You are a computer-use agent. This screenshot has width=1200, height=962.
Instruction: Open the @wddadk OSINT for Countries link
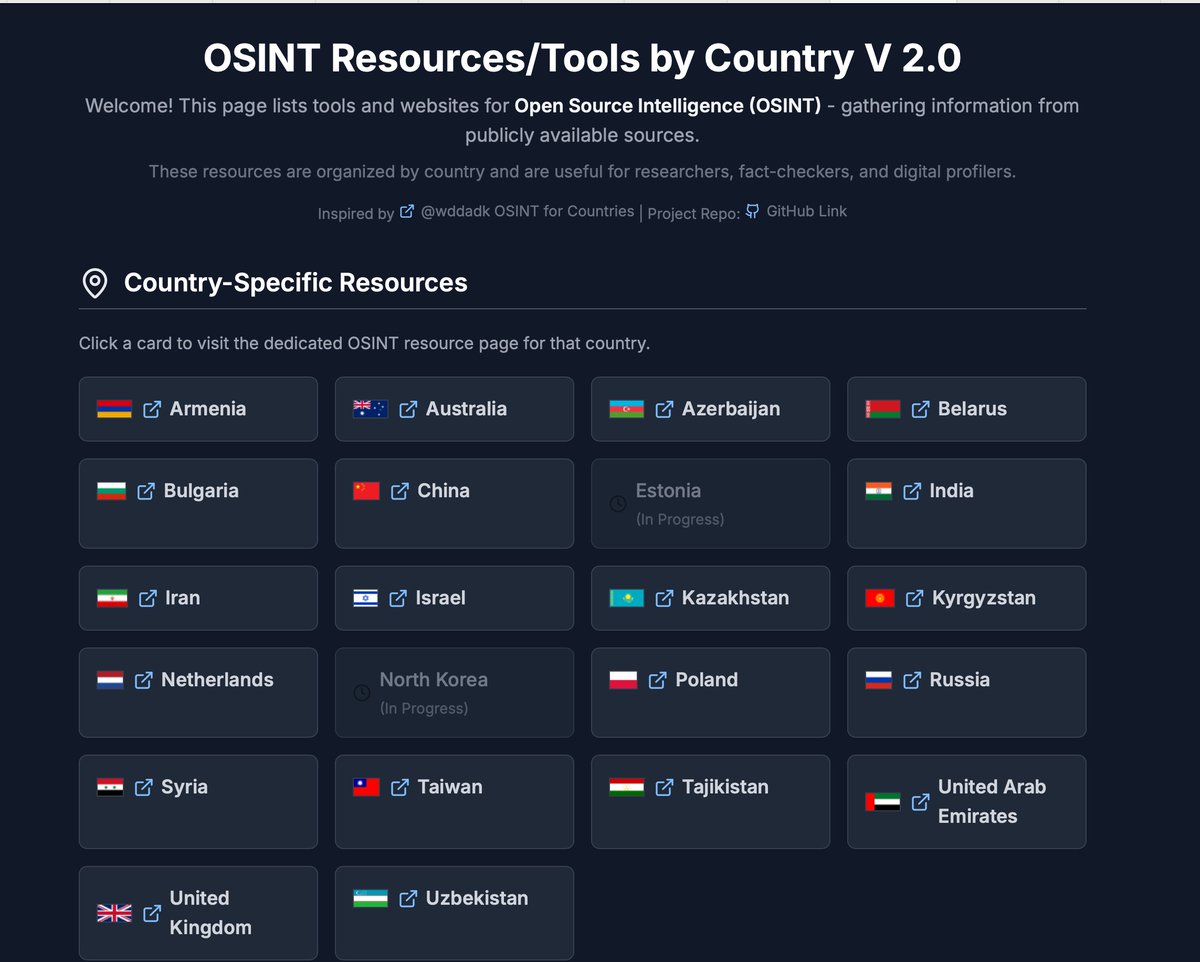click(x=517, y=211)
